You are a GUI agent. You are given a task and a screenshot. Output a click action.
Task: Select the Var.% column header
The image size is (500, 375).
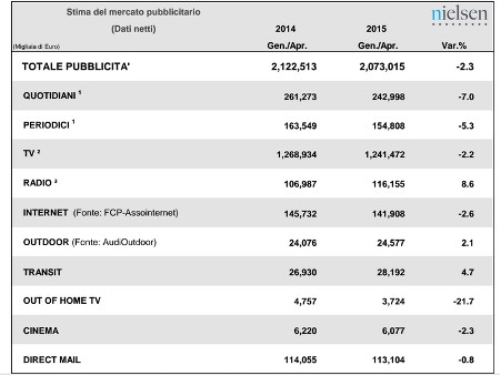454,46
